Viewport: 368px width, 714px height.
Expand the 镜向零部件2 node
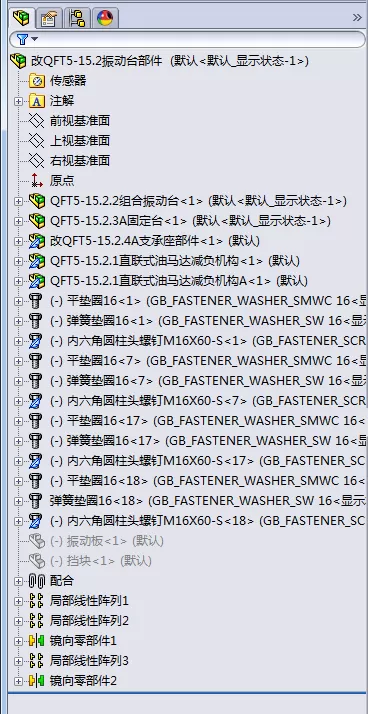(x=18, y=681)
